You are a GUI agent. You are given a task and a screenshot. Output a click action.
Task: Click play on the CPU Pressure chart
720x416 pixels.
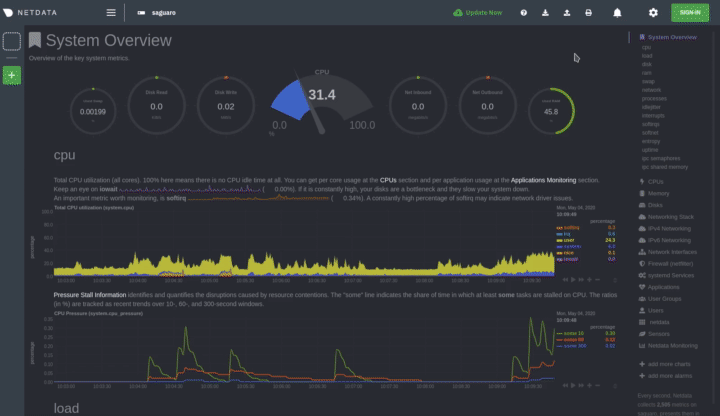pyautogui.click(x=573, y=385)
